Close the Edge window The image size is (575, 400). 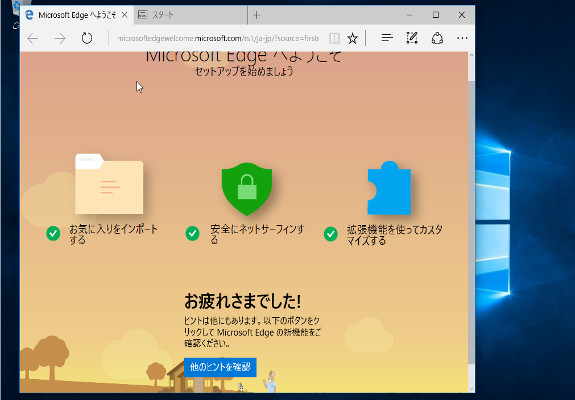tap(462, 15)
